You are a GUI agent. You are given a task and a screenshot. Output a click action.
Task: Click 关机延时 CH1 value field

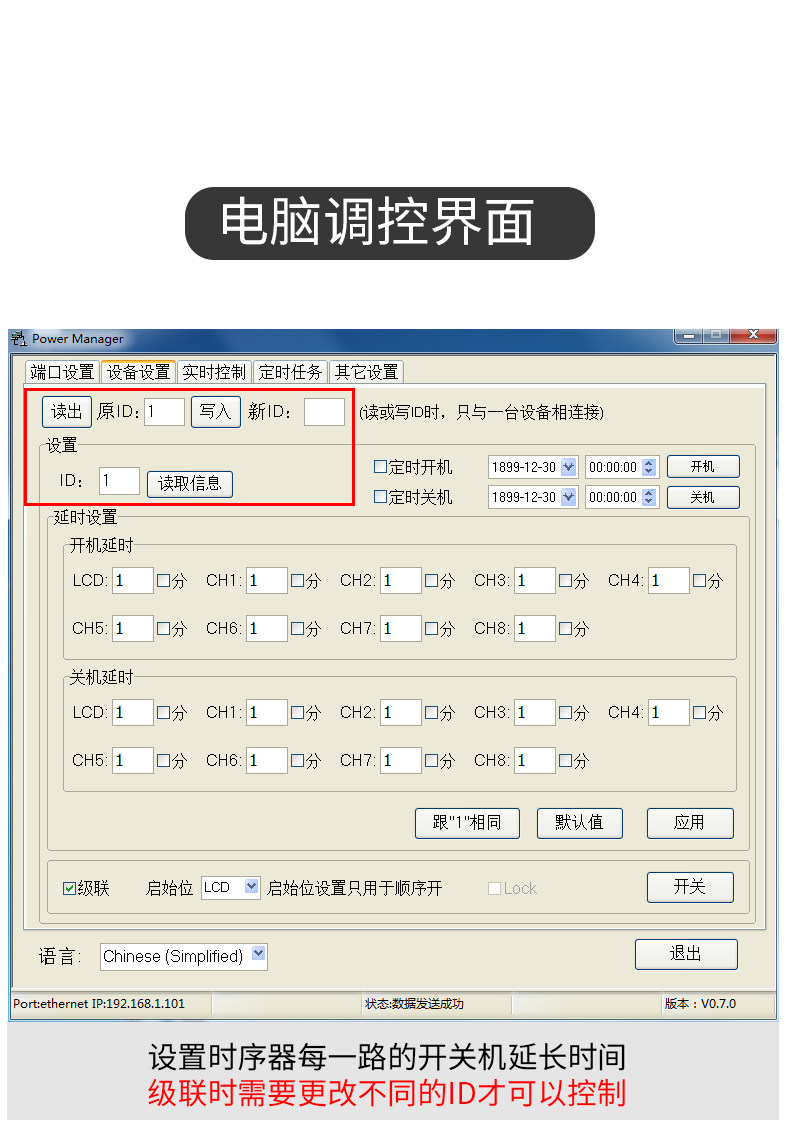(267, 712)
